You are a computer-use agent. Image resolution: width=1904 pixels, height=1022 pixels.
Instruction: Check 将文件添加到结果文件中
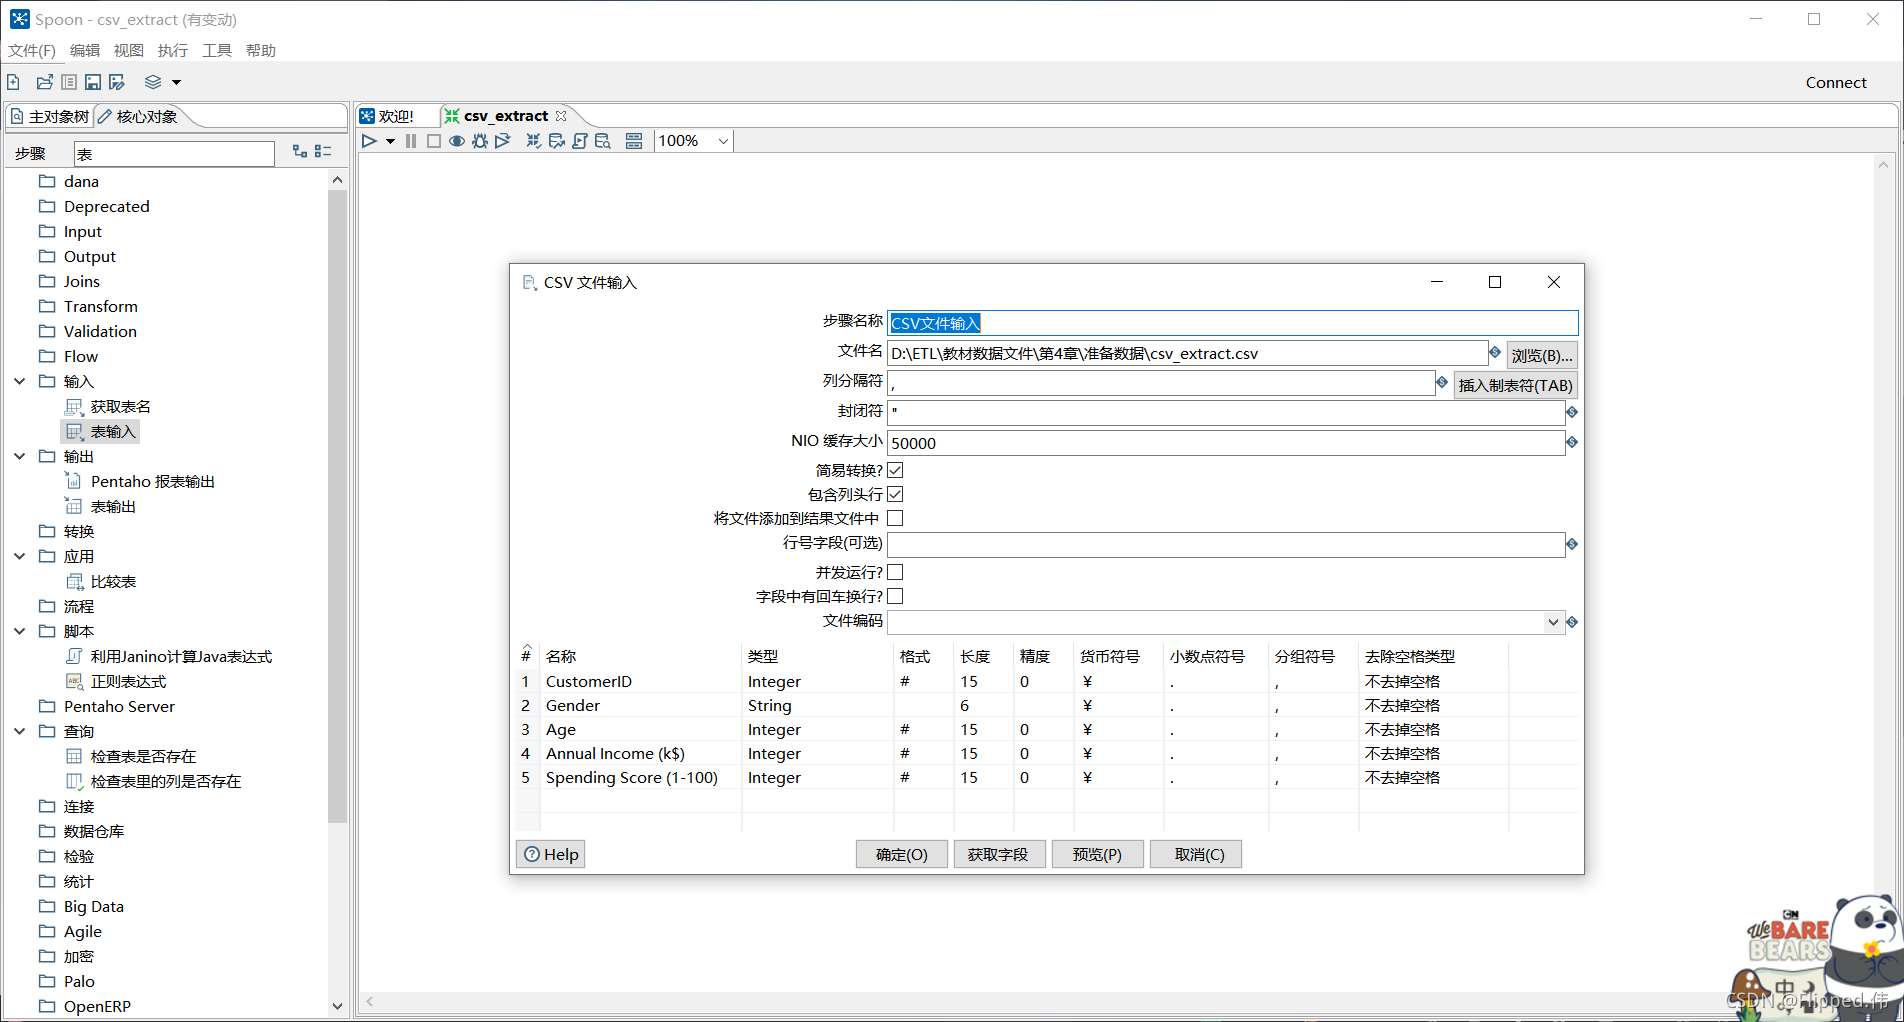click(x=895, y=517)
